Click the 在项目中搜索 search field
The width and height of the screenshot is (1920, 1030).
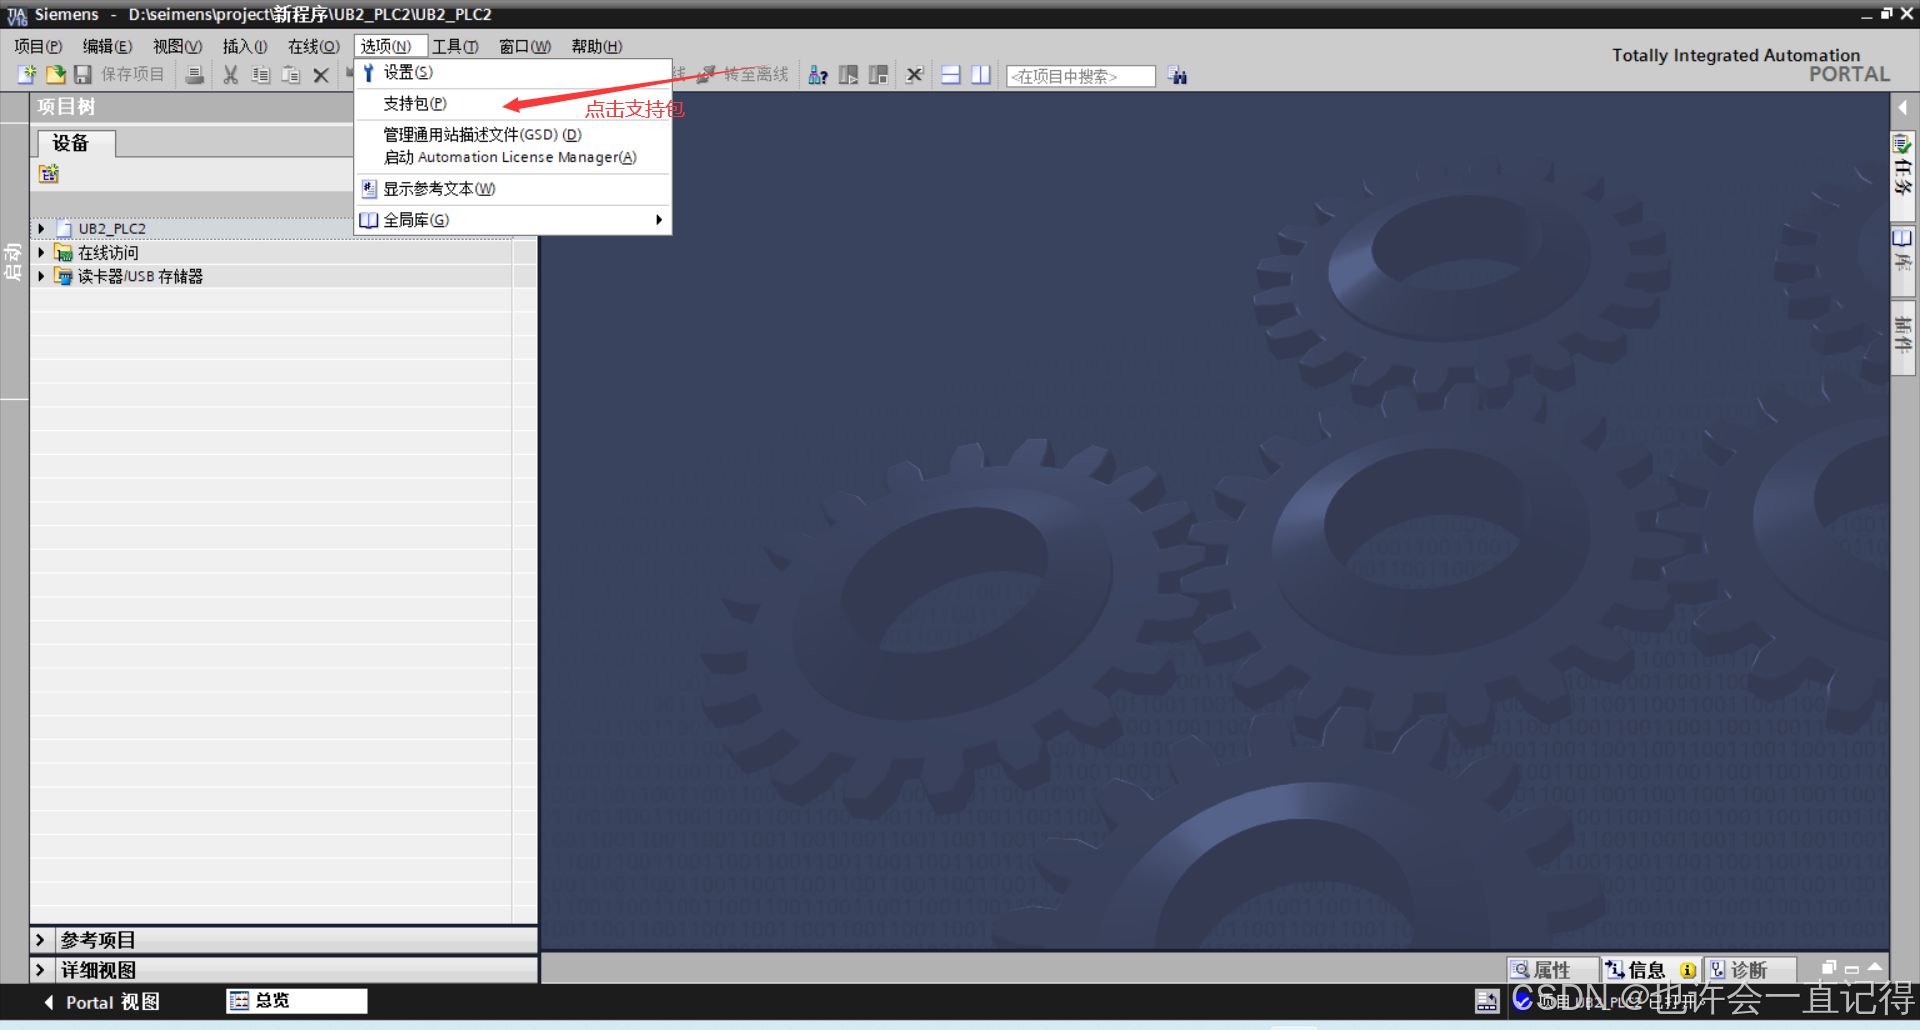click(1081, 76)
